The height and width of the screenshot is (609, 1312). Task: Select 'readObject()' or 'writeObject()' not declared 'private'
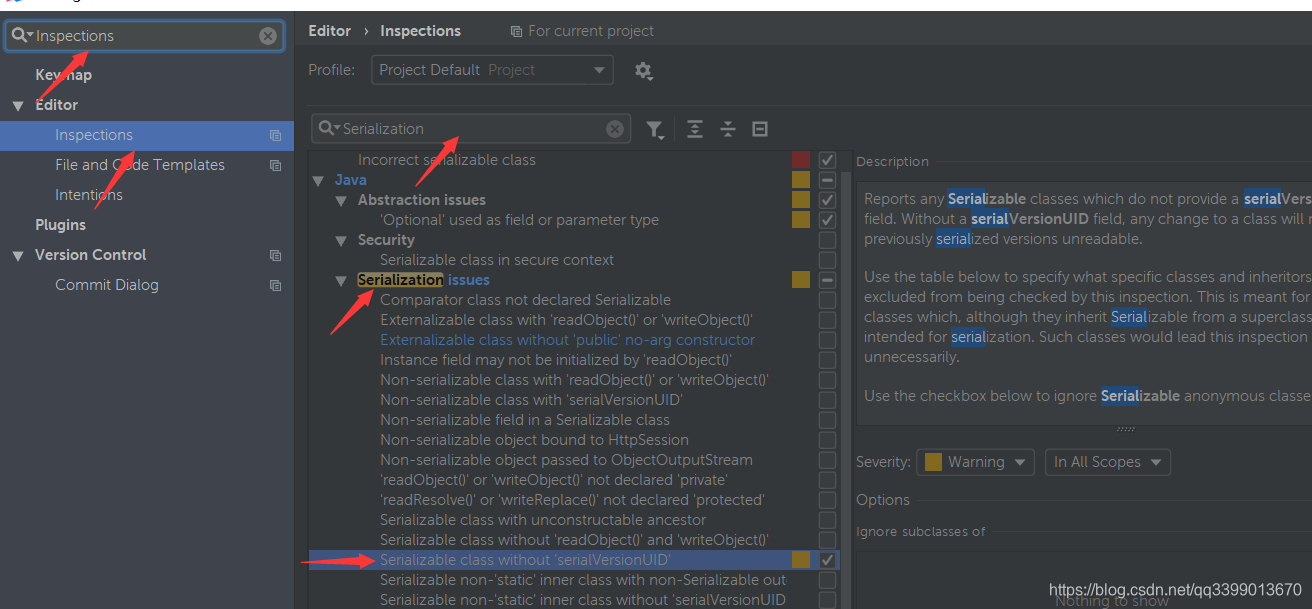[555, 480]
